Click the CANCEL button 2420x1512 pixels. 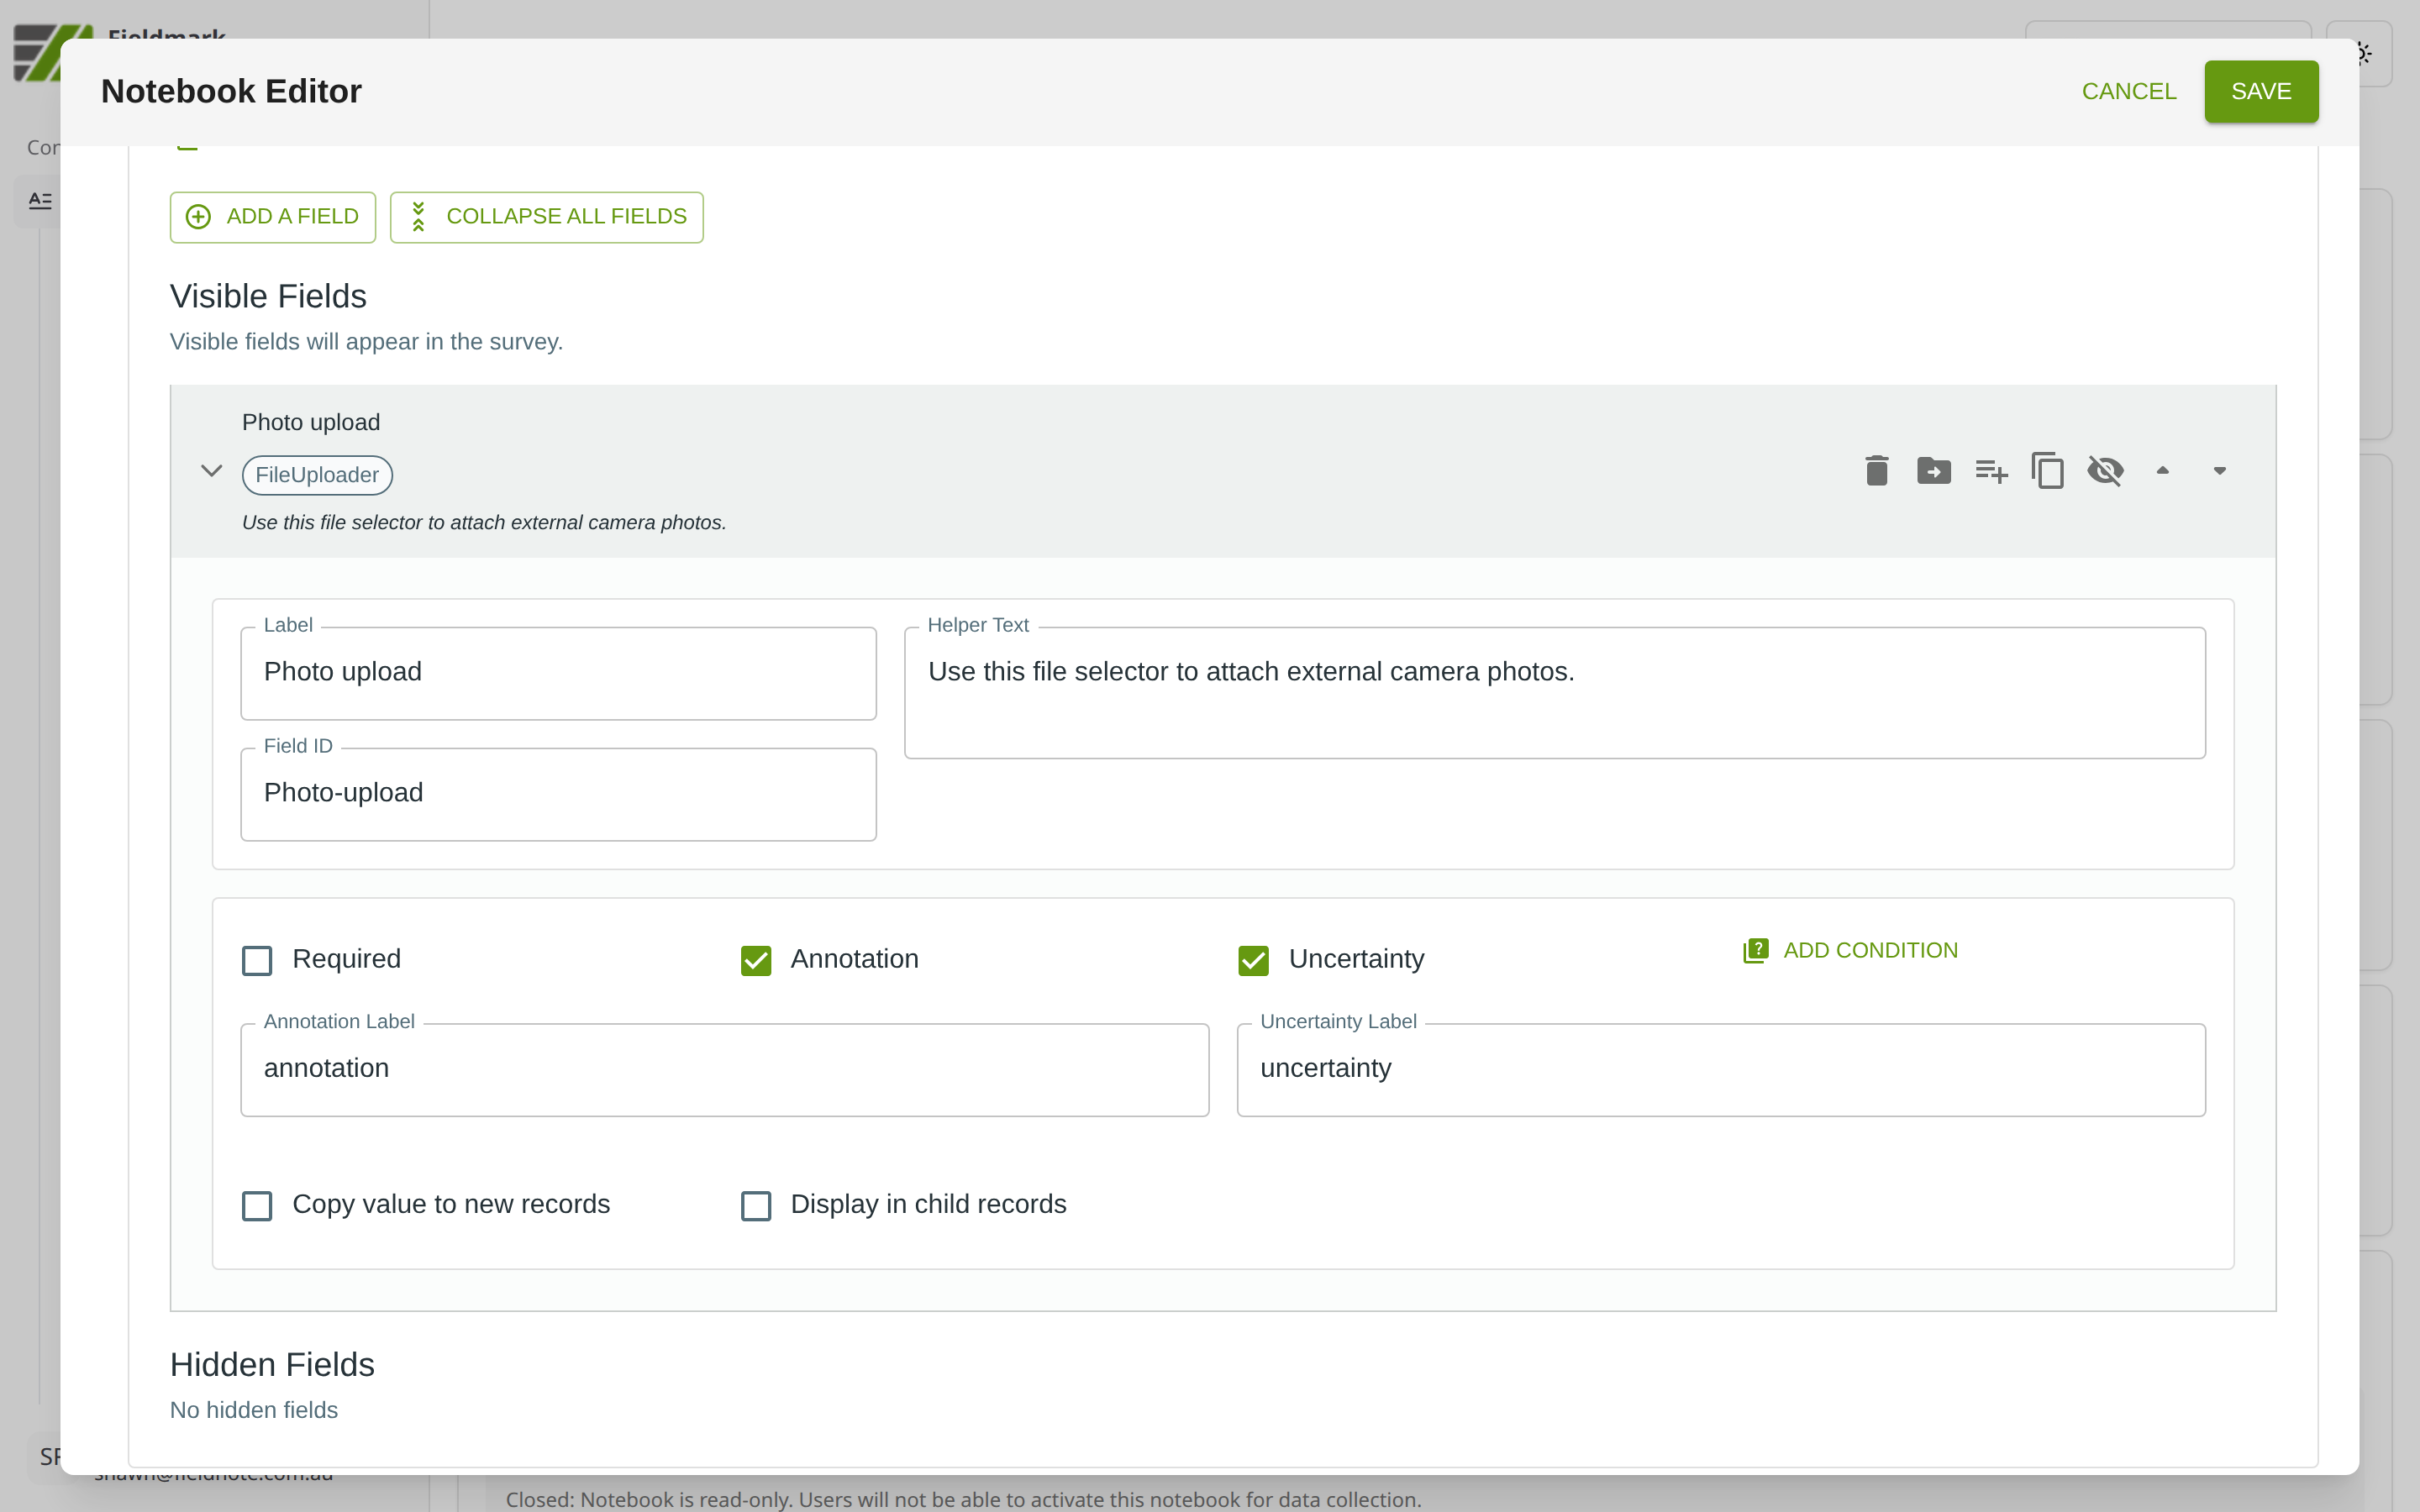[2128, 91]
